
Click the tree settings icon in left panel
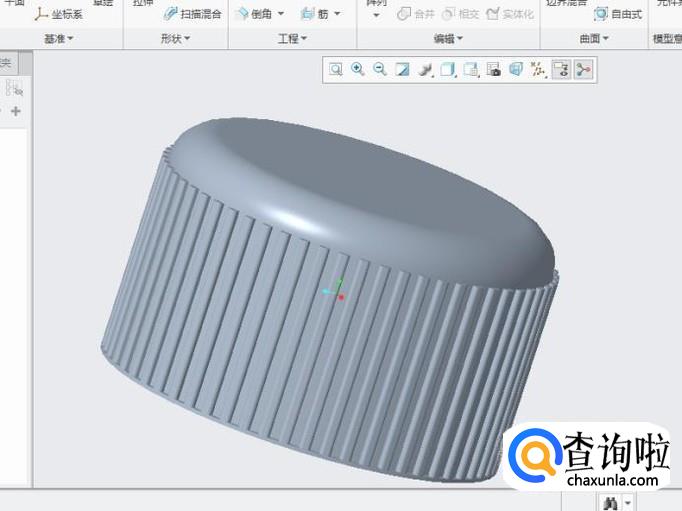(x=14, y=89)
